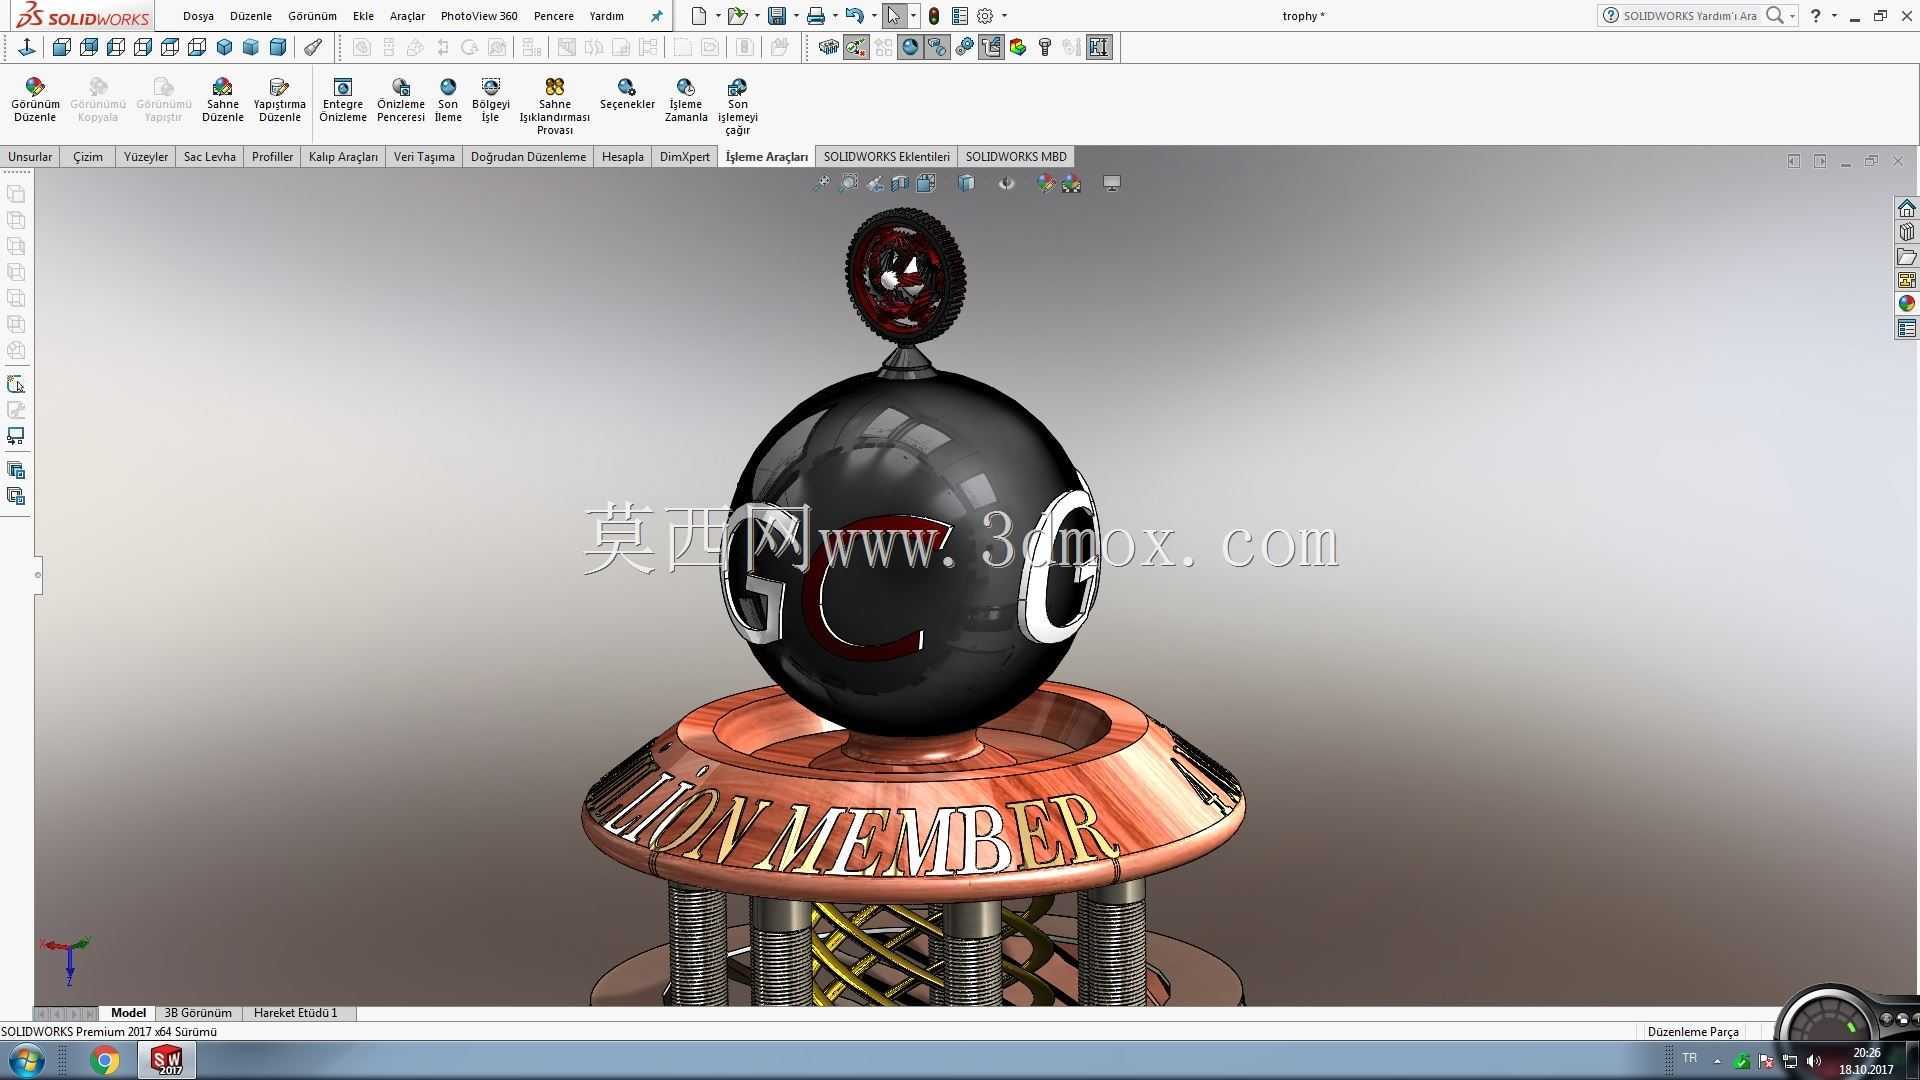Launch Son İleme (Final Render)
The width and height of the screenshot is (1920, 1080).
tap(448, 100)
